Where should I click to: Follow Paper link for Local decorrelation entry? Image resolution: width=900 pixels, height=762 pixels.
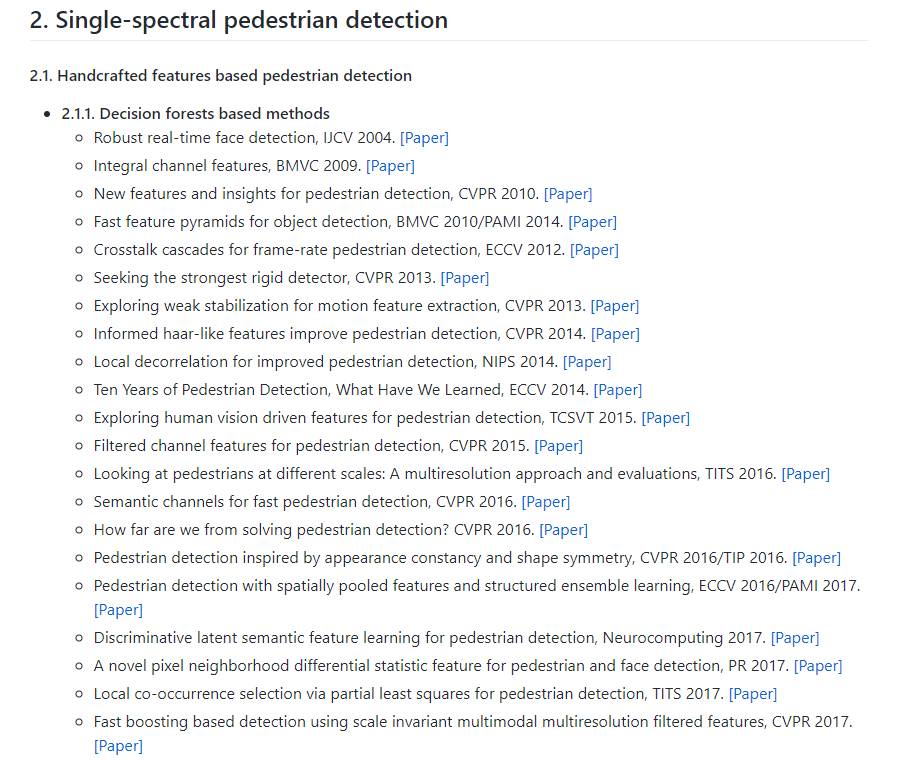pyautogui.click(x=587, y=362)
